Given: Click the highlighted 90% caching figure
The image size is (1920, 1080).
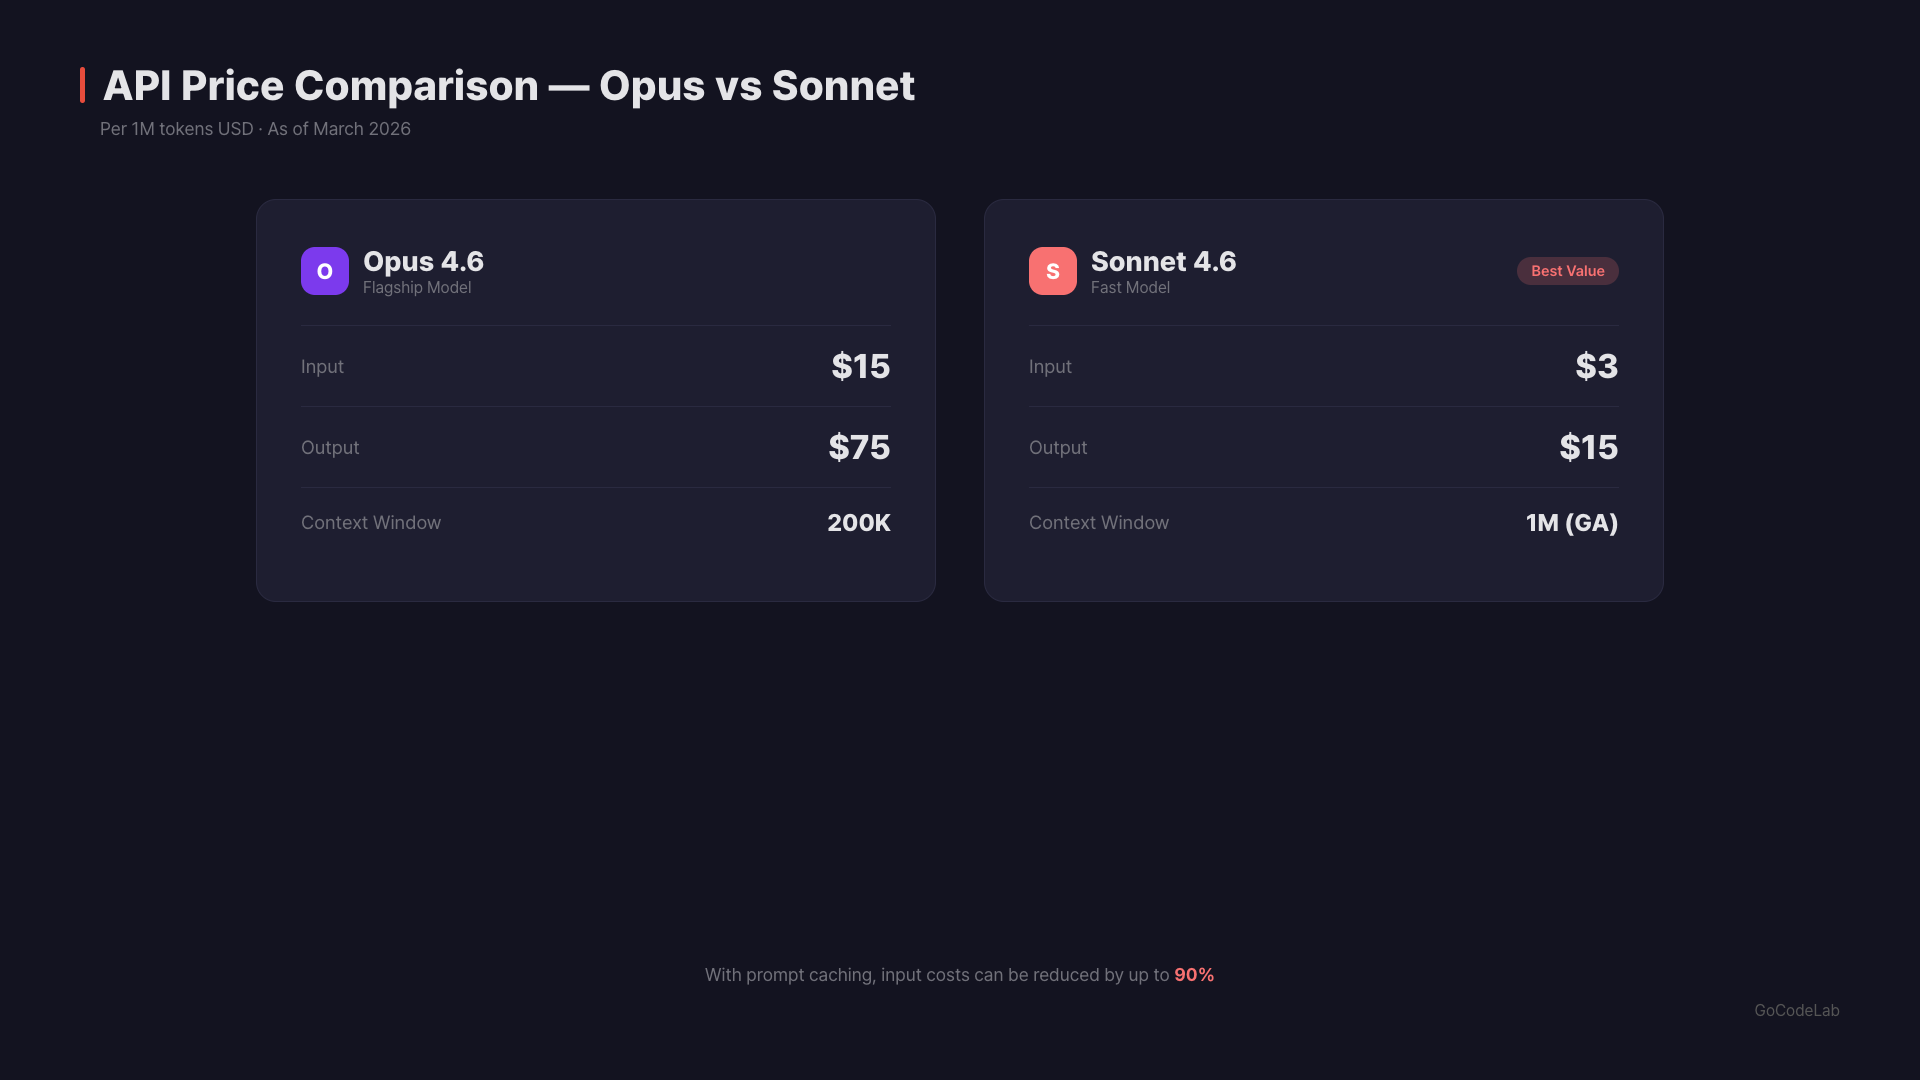Looking at the screenshot, I should (1194, 975).
